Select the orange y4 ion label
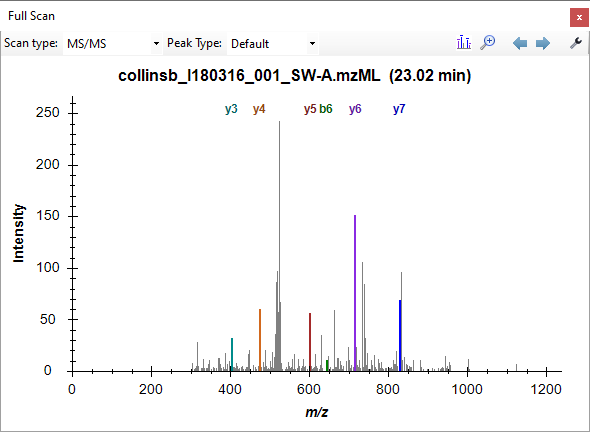The image size is (590, 432). [259, 109]
